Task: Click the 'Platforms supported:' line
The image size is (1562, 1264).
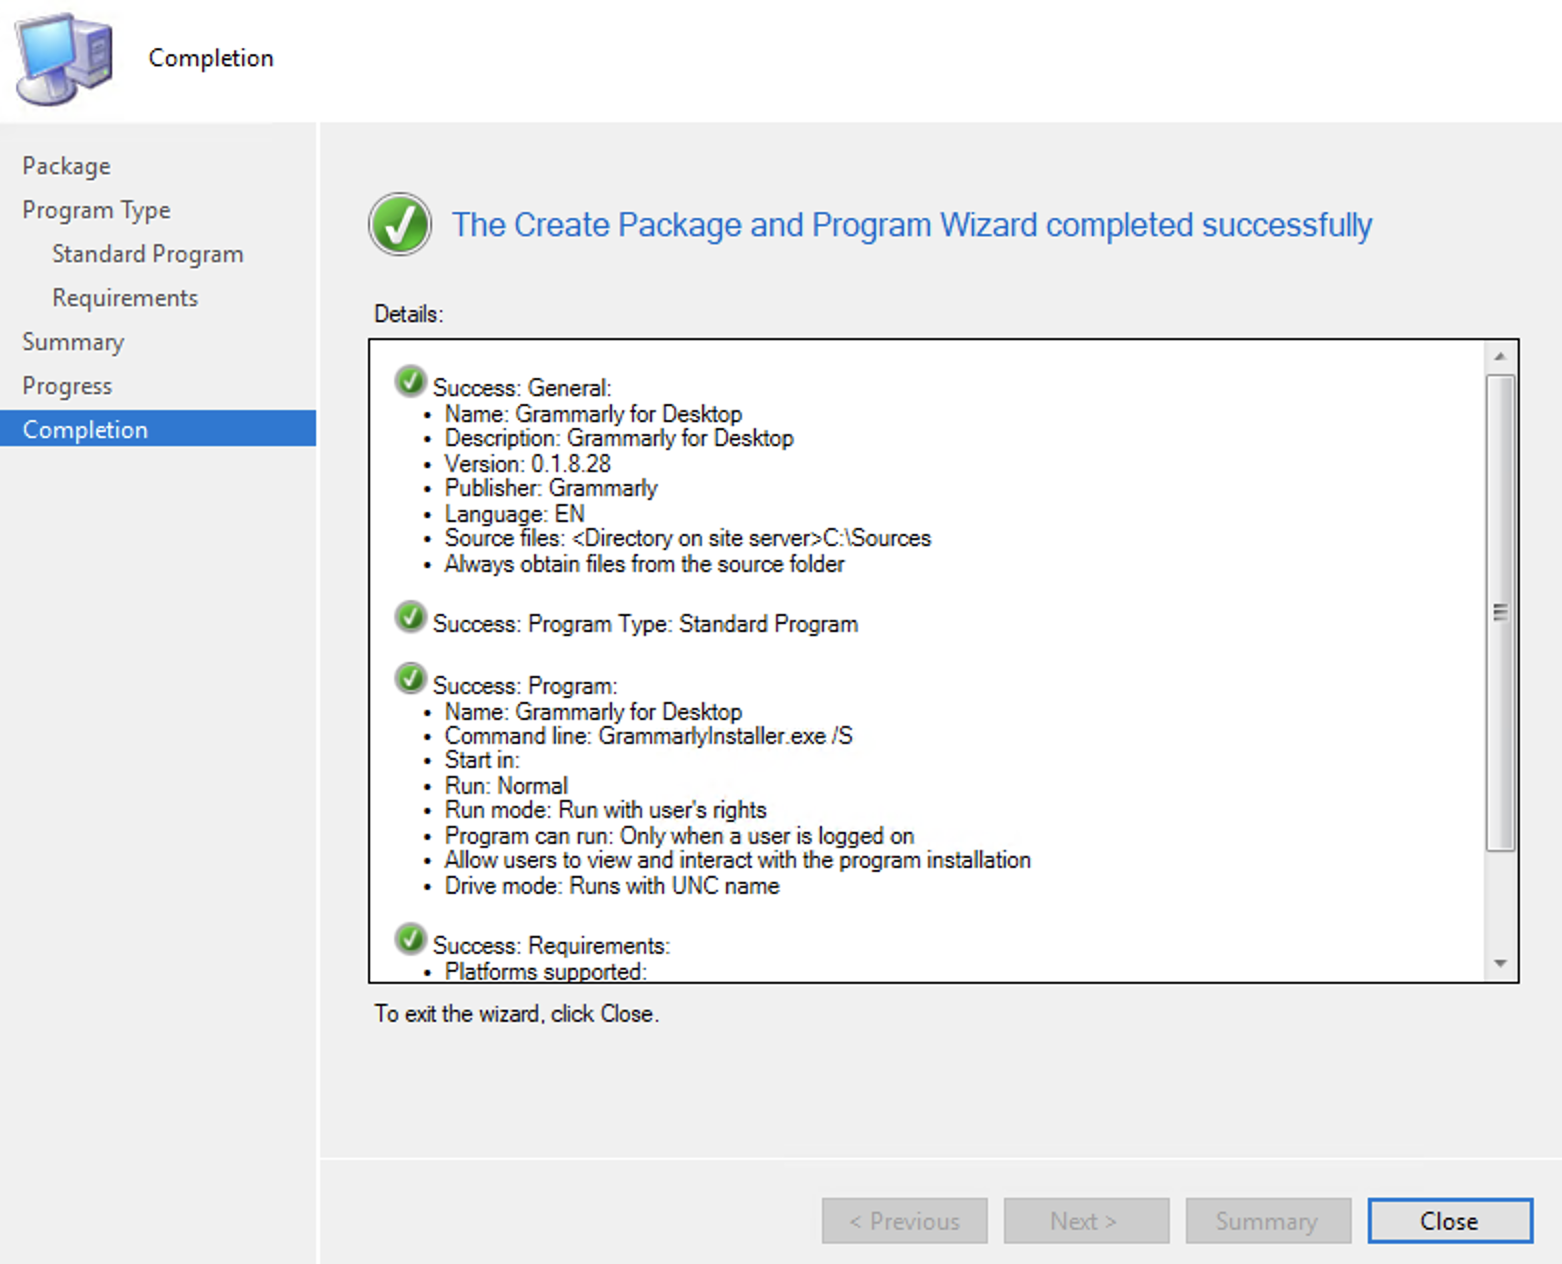Action: pyautogui.click(x=546, y=972)
